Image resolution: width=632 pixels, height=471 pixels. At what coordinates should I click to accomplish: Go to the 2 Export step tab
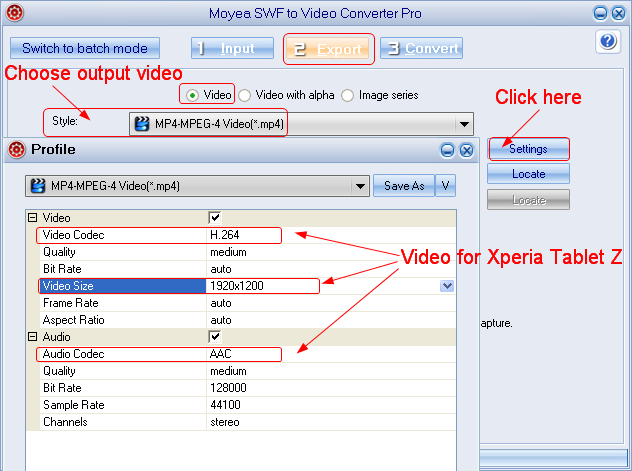click(x=328, y=49)
